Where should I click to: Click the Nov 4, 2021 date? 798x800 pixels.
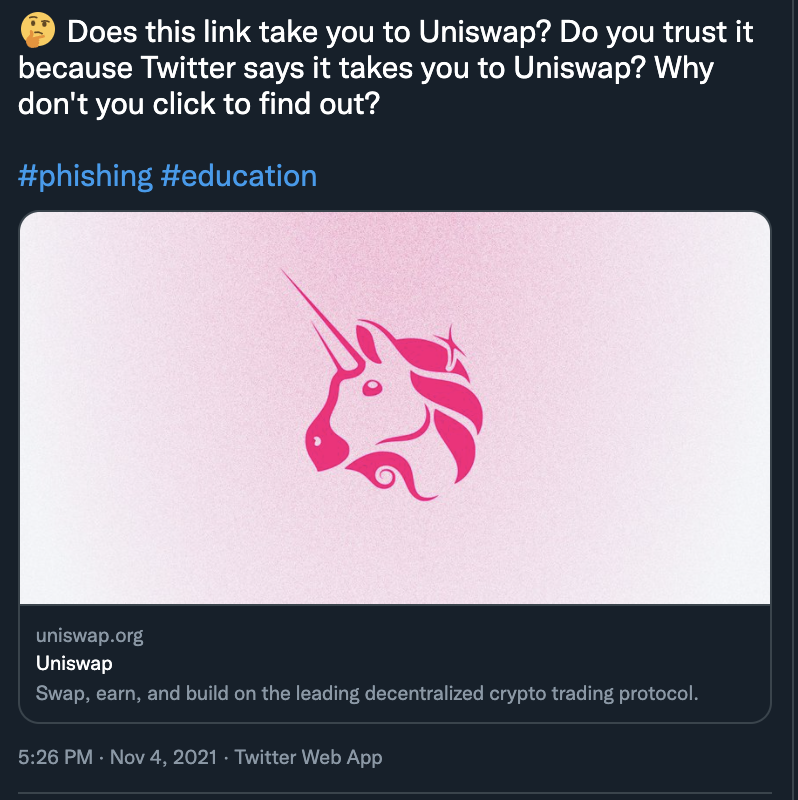[163, 757]
